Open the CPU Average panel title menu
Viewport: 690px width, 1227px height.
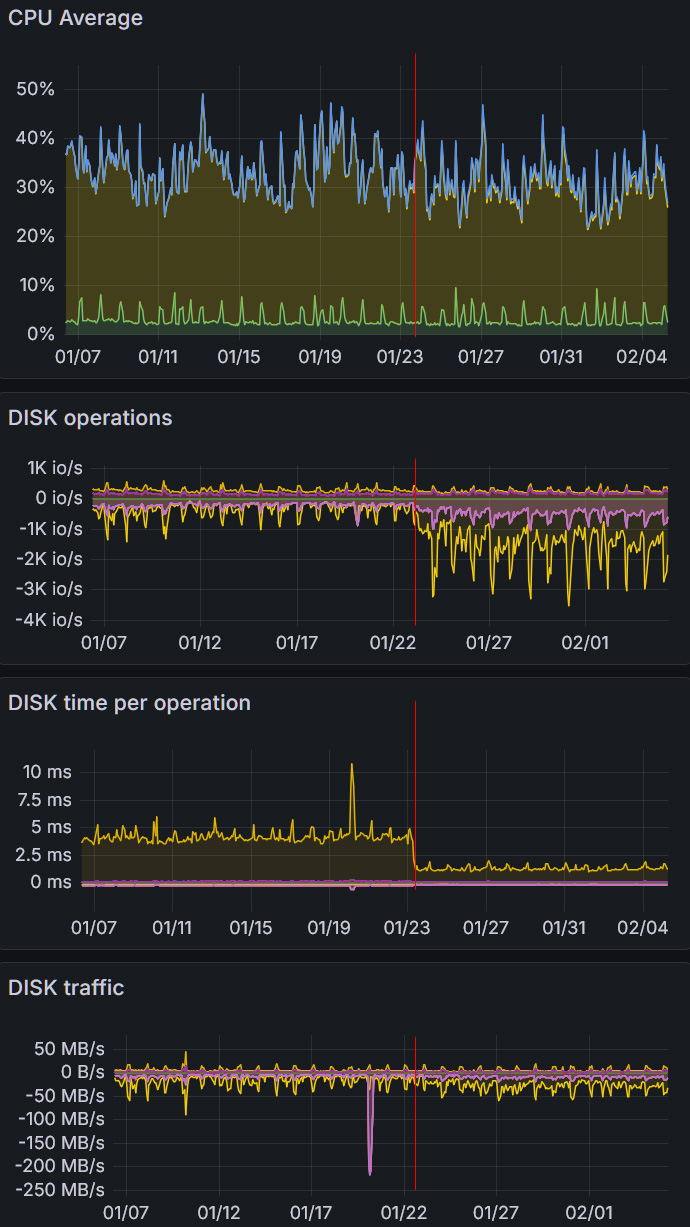click(75, 18)
